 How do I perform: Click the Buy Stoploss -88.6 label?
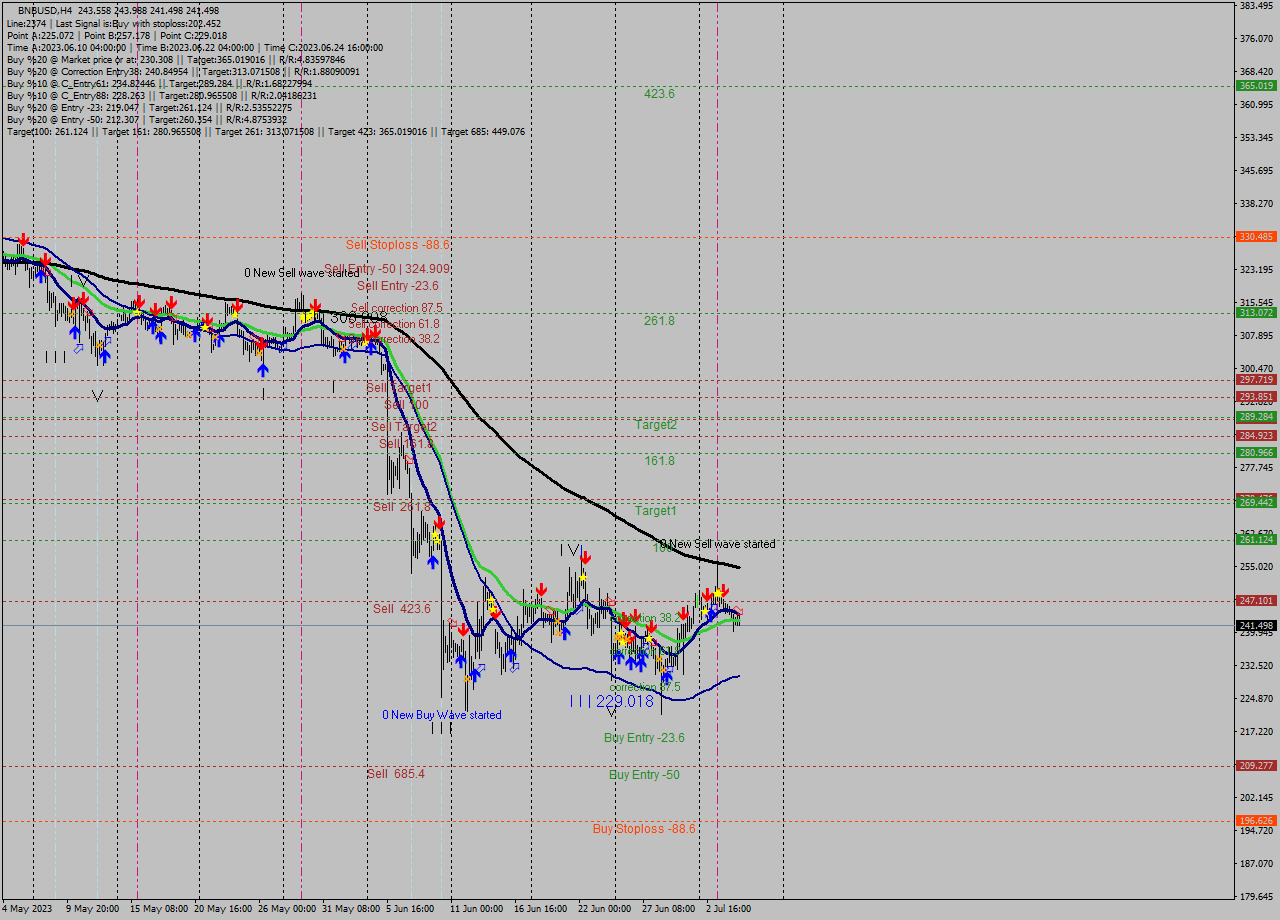[644, 829]
